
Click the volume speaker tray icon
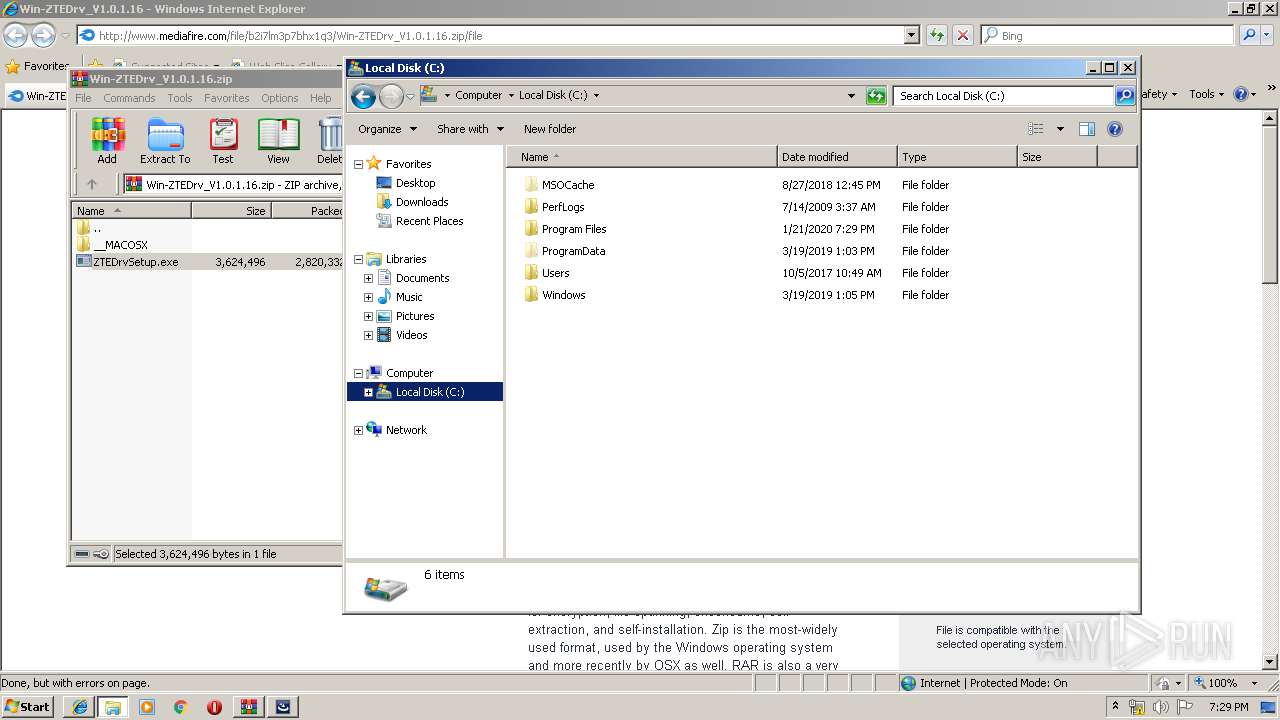tap(1161, 707)
